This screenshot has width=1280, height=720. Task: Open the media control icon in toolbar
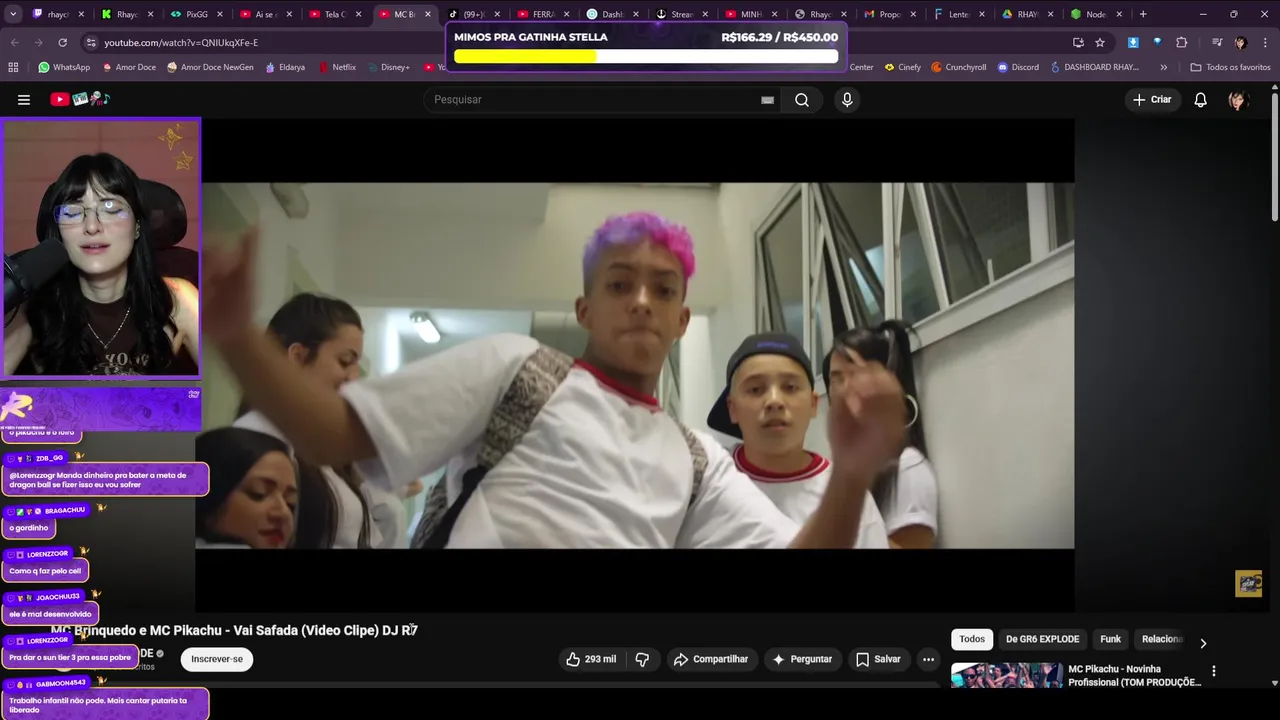click(1217, 42)
